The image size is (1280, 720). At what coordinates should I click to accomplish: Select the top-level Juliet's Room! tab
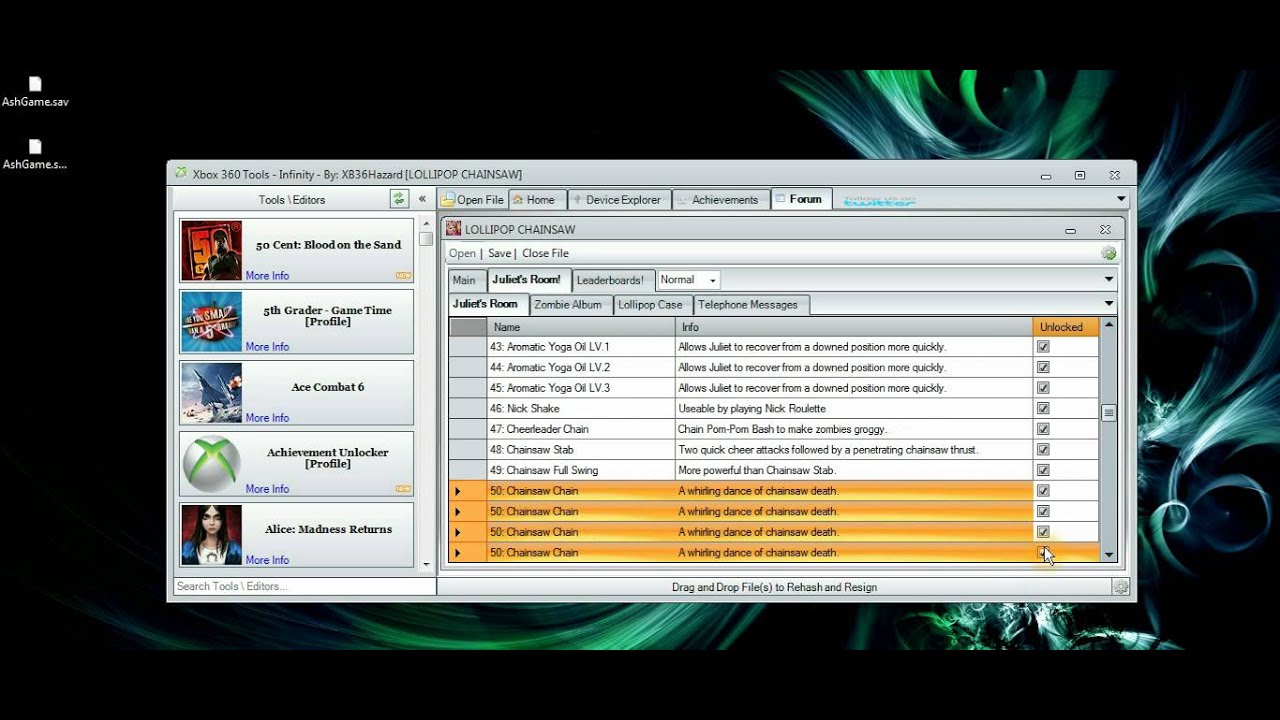[x=529, y=280]
